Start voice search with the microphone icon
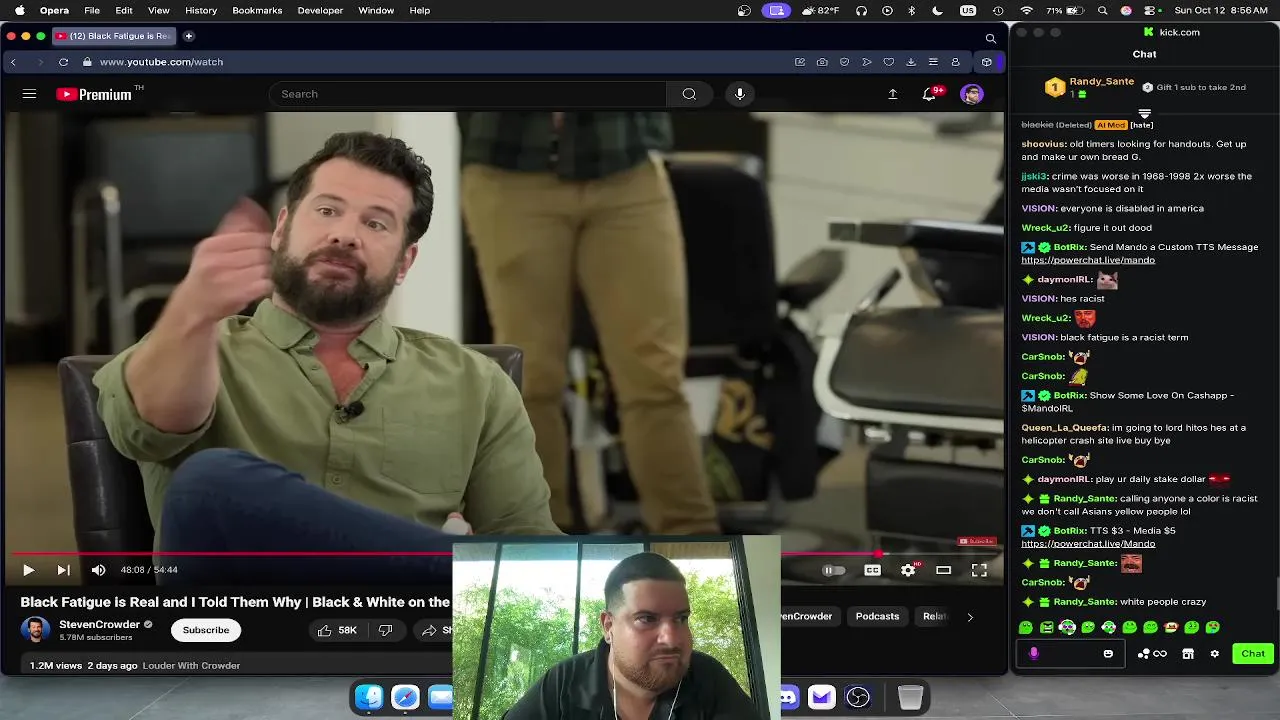The height and width of the screenshot is (720, 1280). 740,94
